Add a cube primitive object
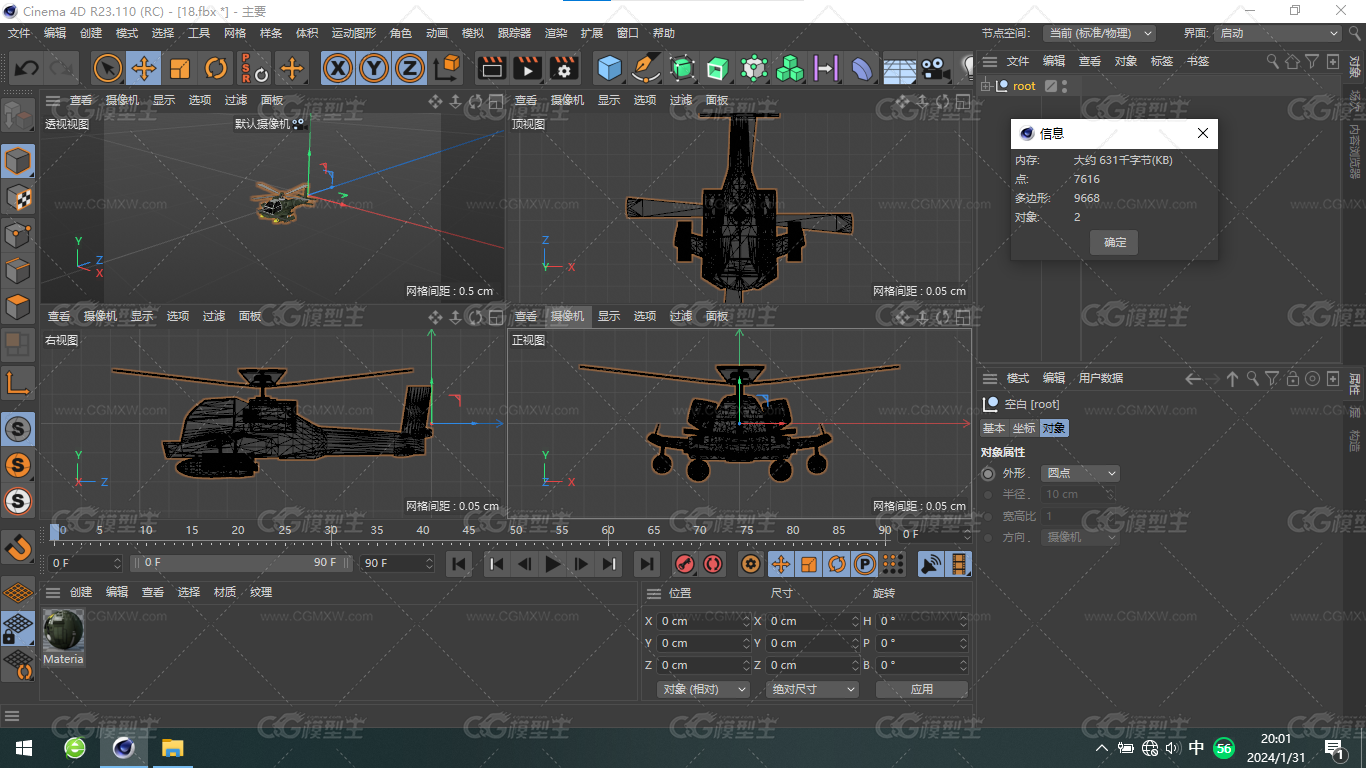The image size is (1366, 768). click(x=609, y=68)
